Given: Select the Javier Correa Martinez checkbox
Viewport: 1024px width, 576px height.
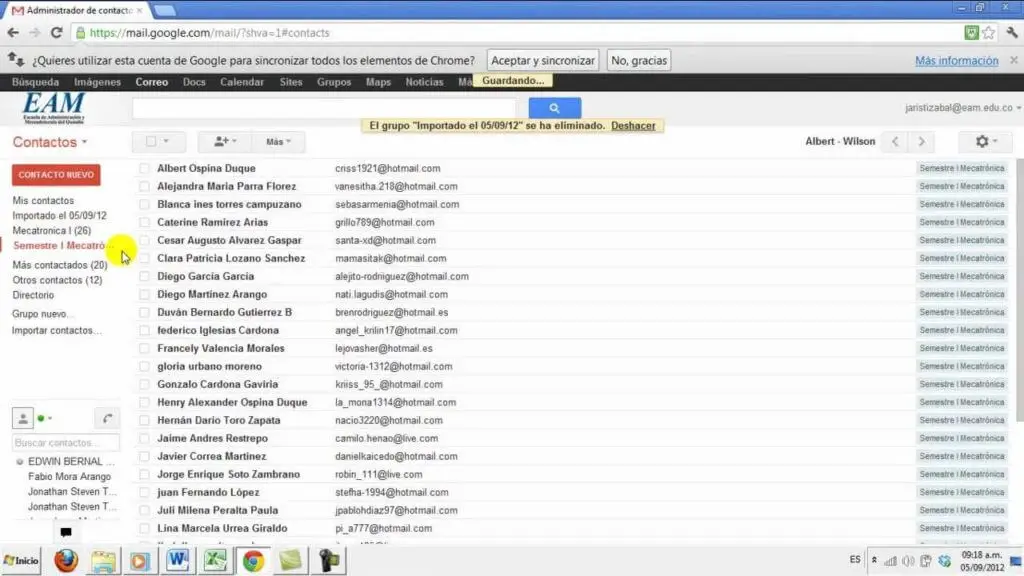Looking at the screenshot, I should click(144, 456).
